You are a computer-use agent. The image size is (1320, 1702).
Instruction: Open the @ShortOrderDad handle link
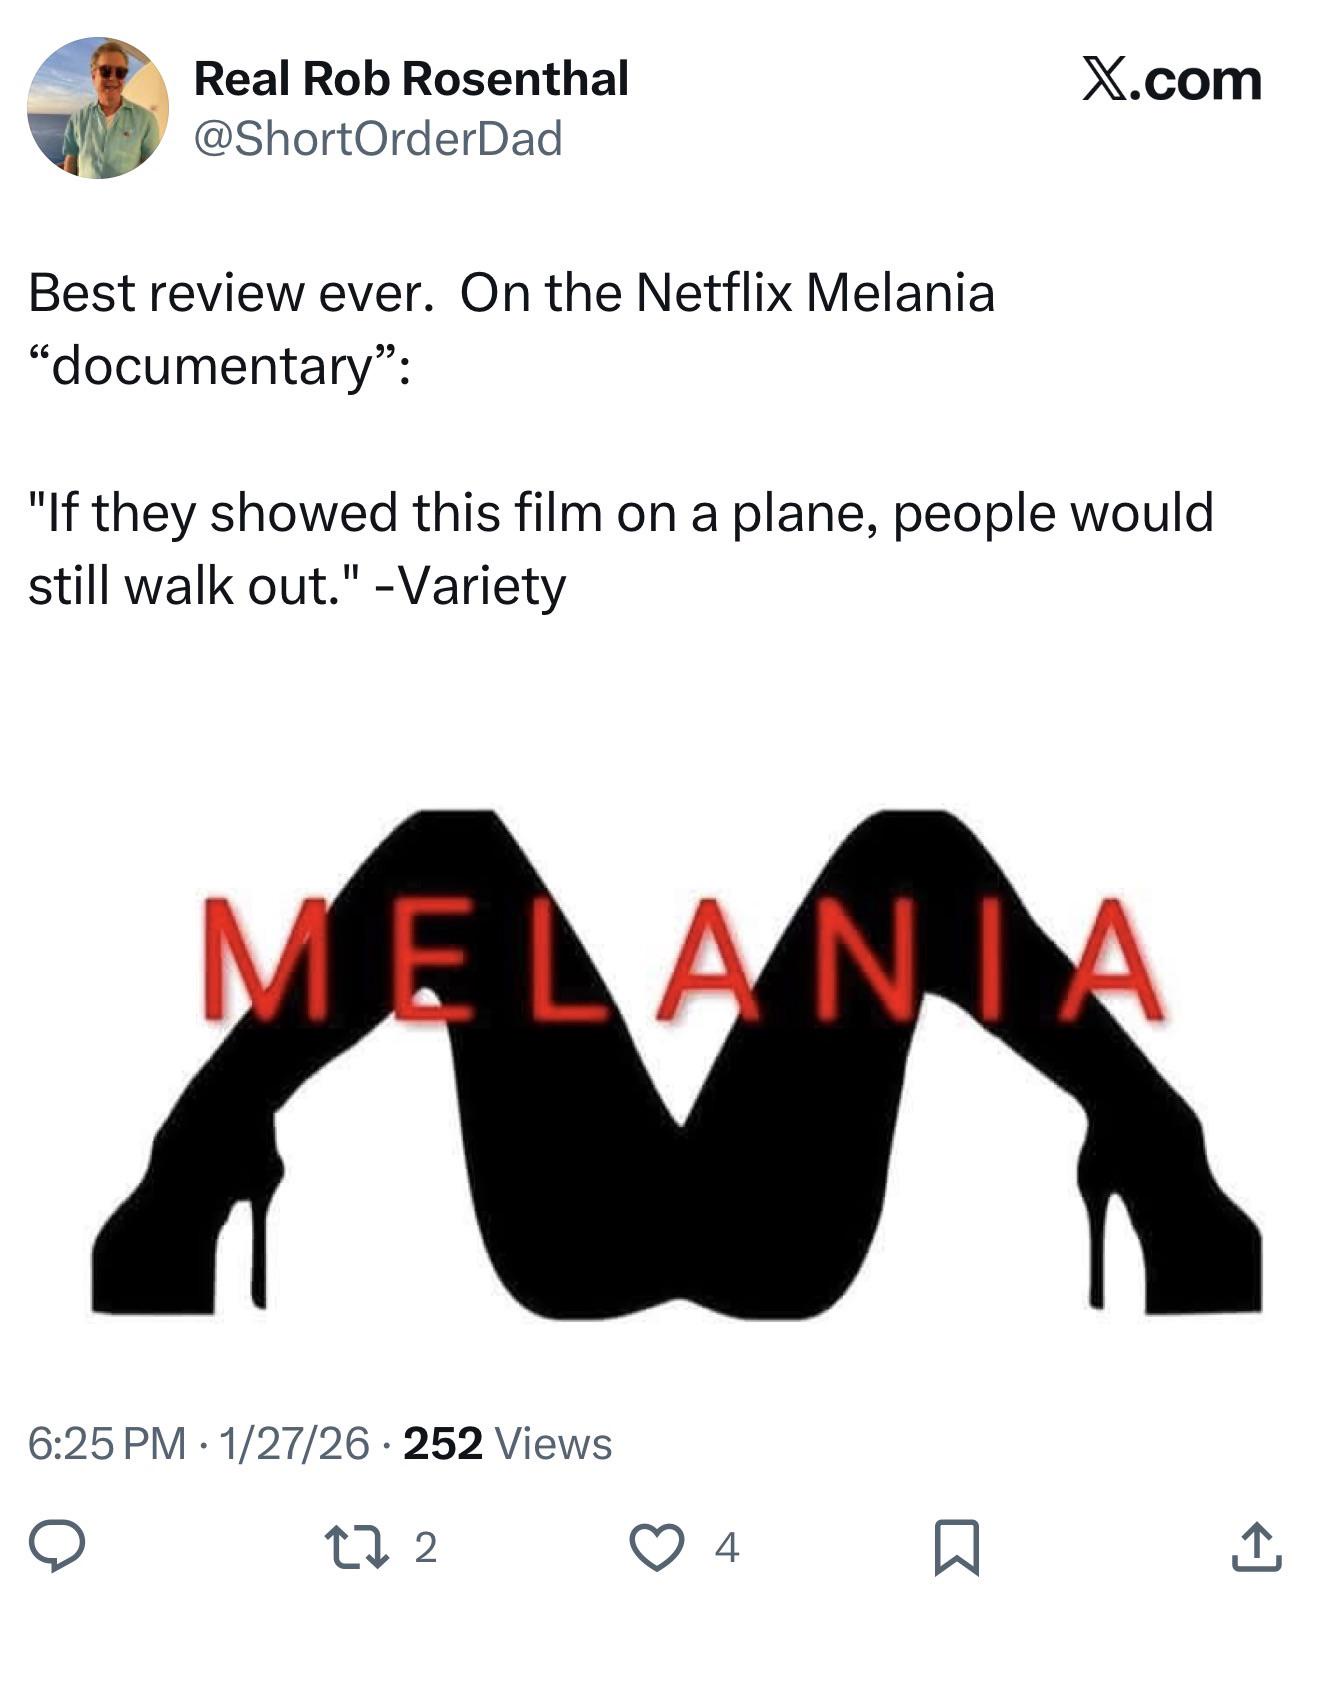378,138
